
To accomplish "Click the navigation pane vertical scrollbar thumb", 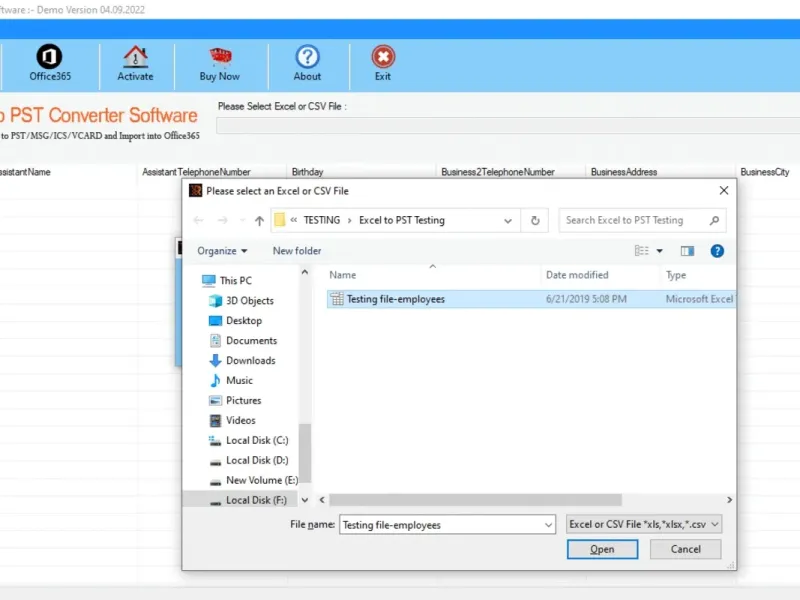I will (305, 453).
